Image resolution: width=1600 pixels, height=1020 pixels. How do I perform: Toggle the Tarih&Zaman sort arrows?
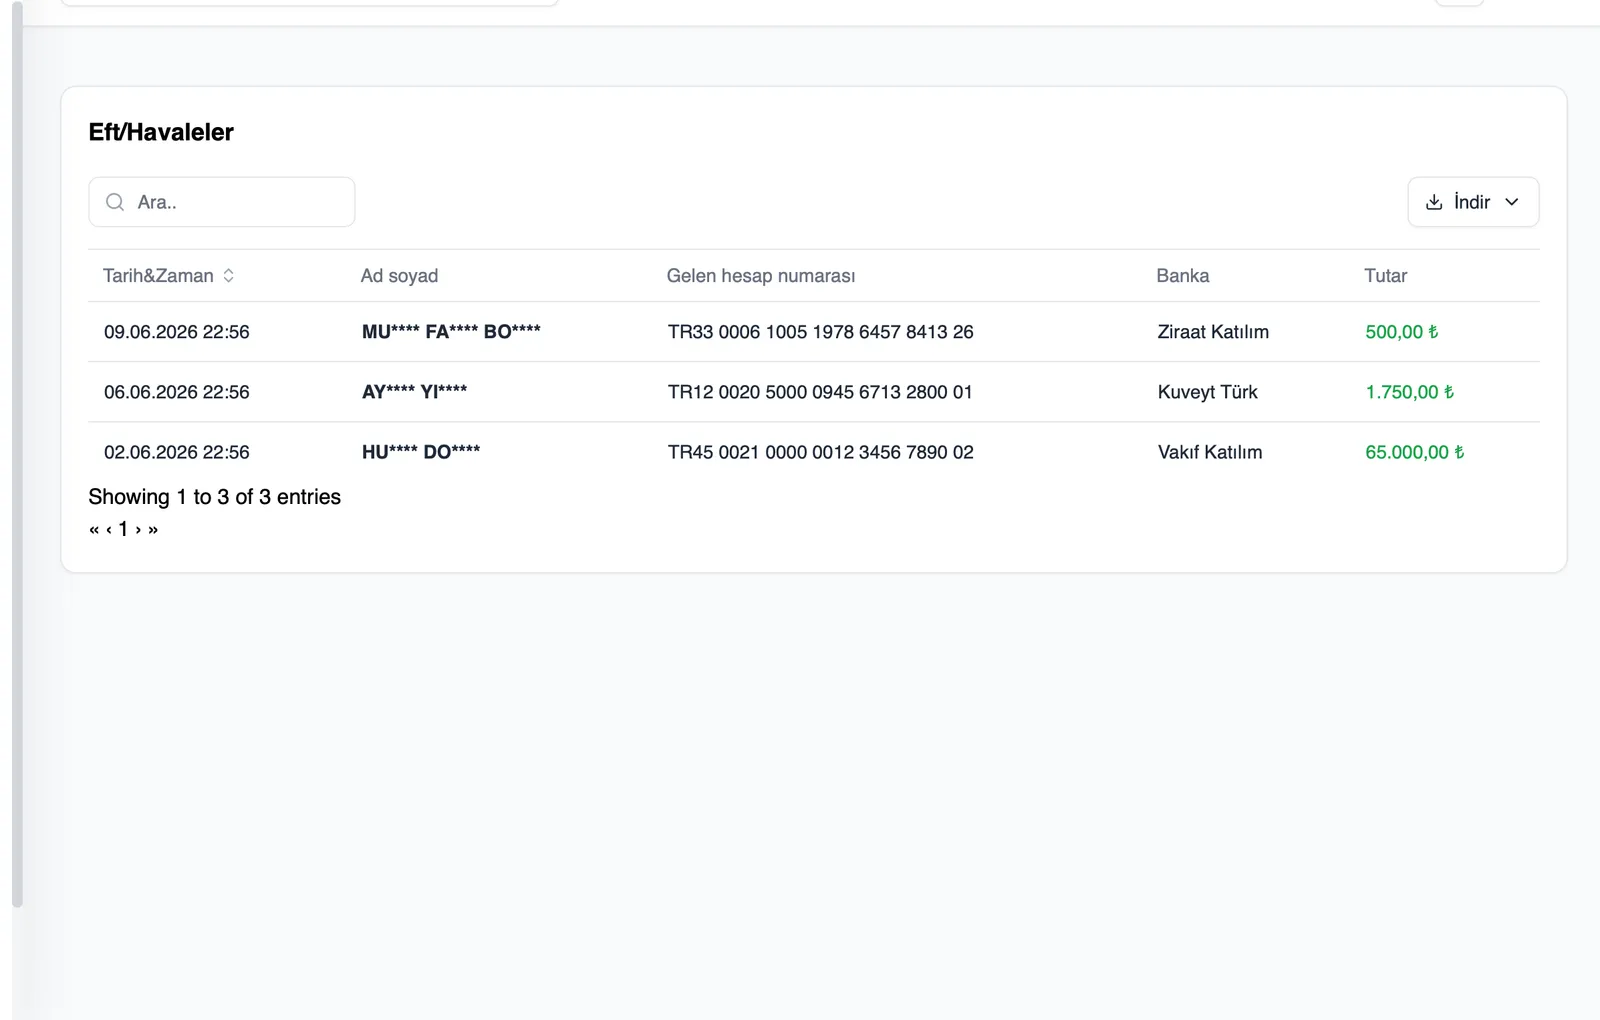click(x=229, y=276)
